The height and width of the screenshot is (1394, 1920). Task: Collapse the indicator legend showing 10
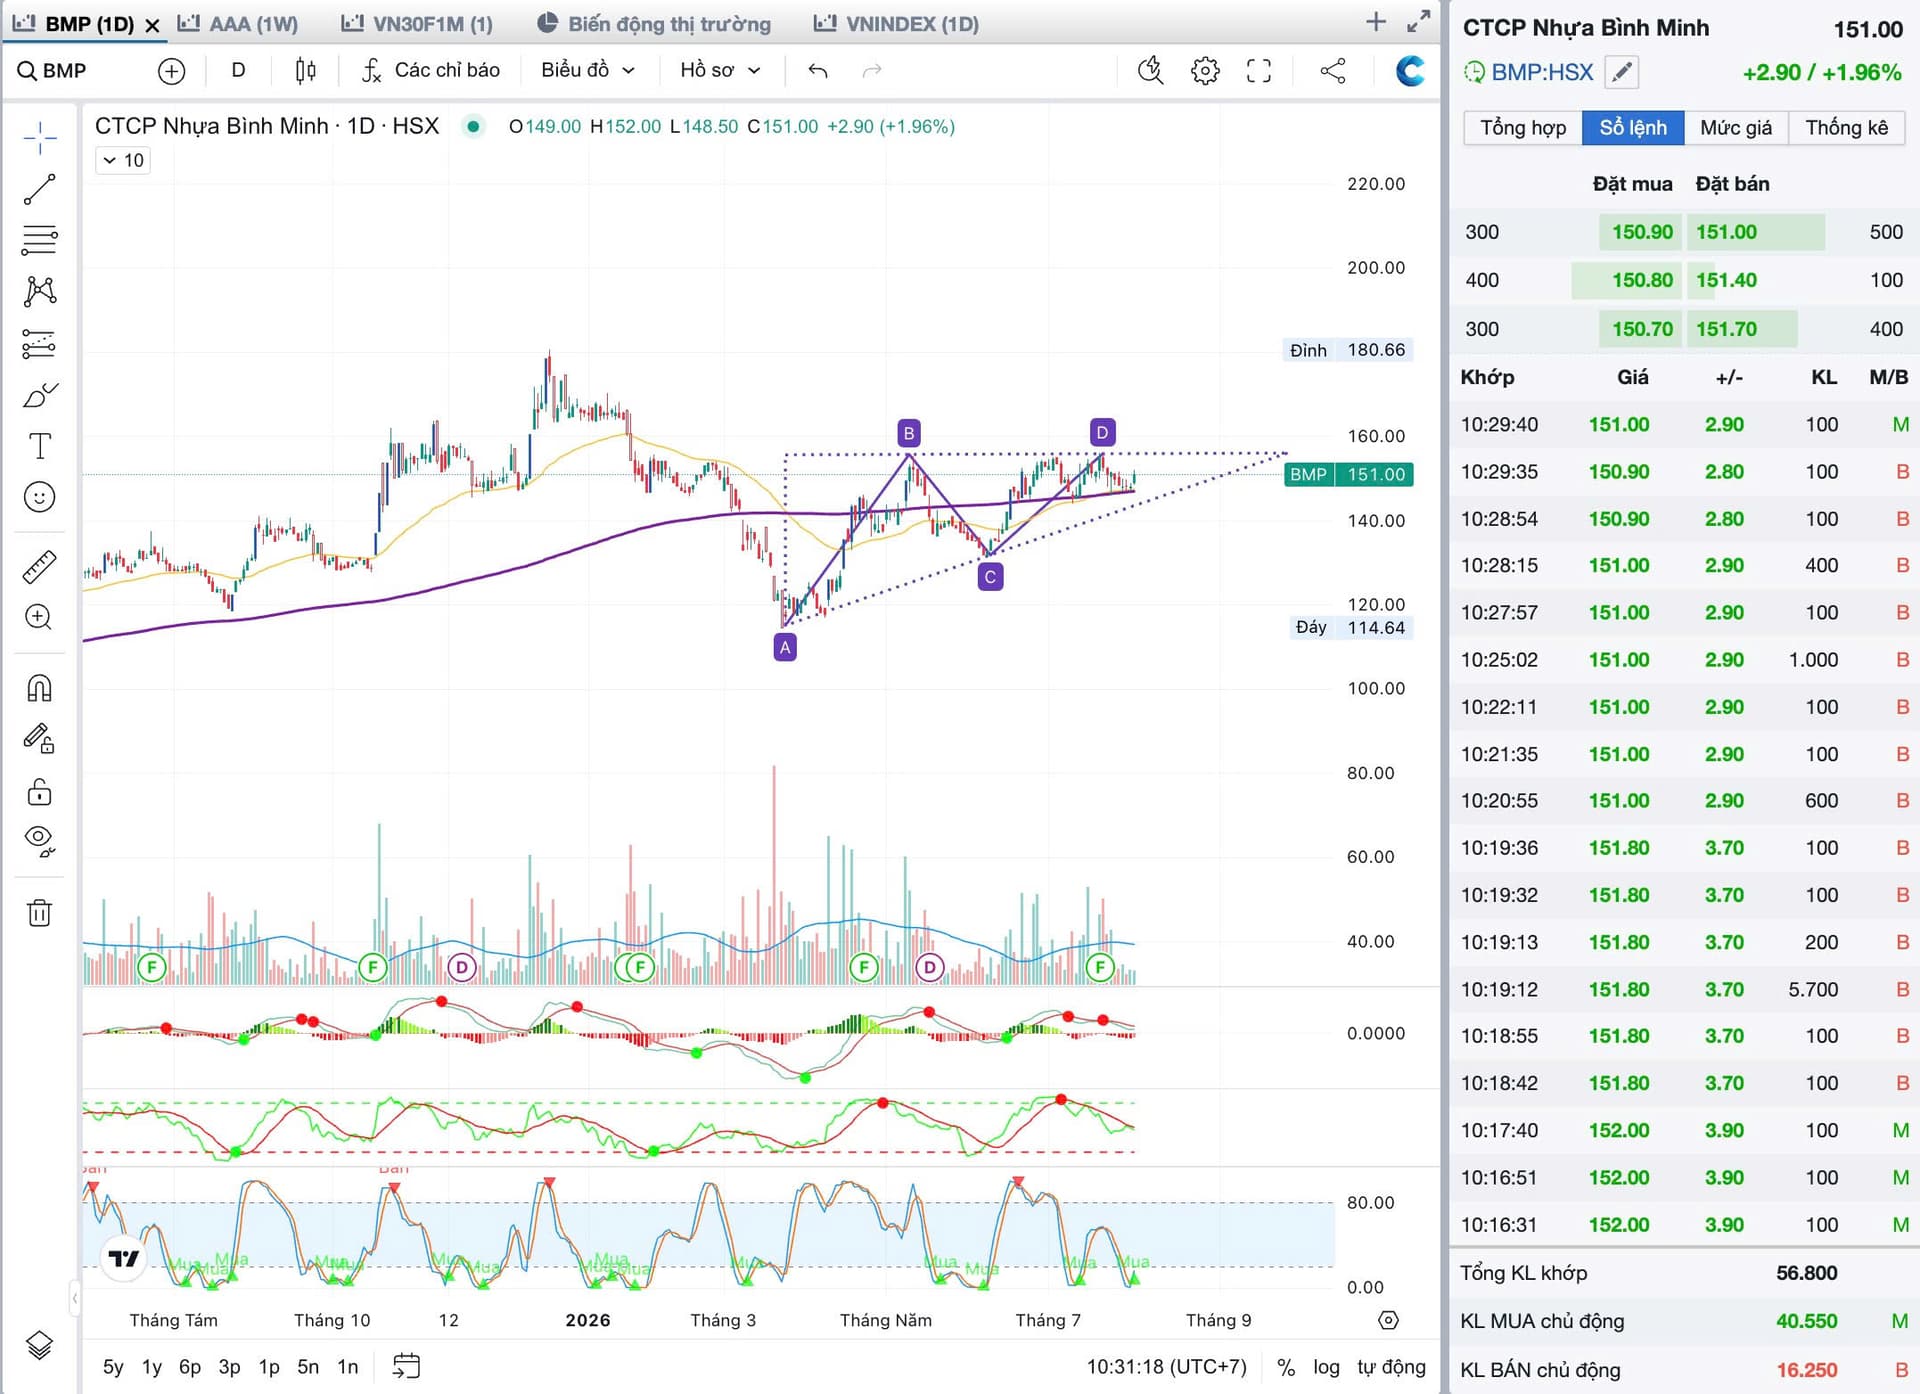click(123, 160)
